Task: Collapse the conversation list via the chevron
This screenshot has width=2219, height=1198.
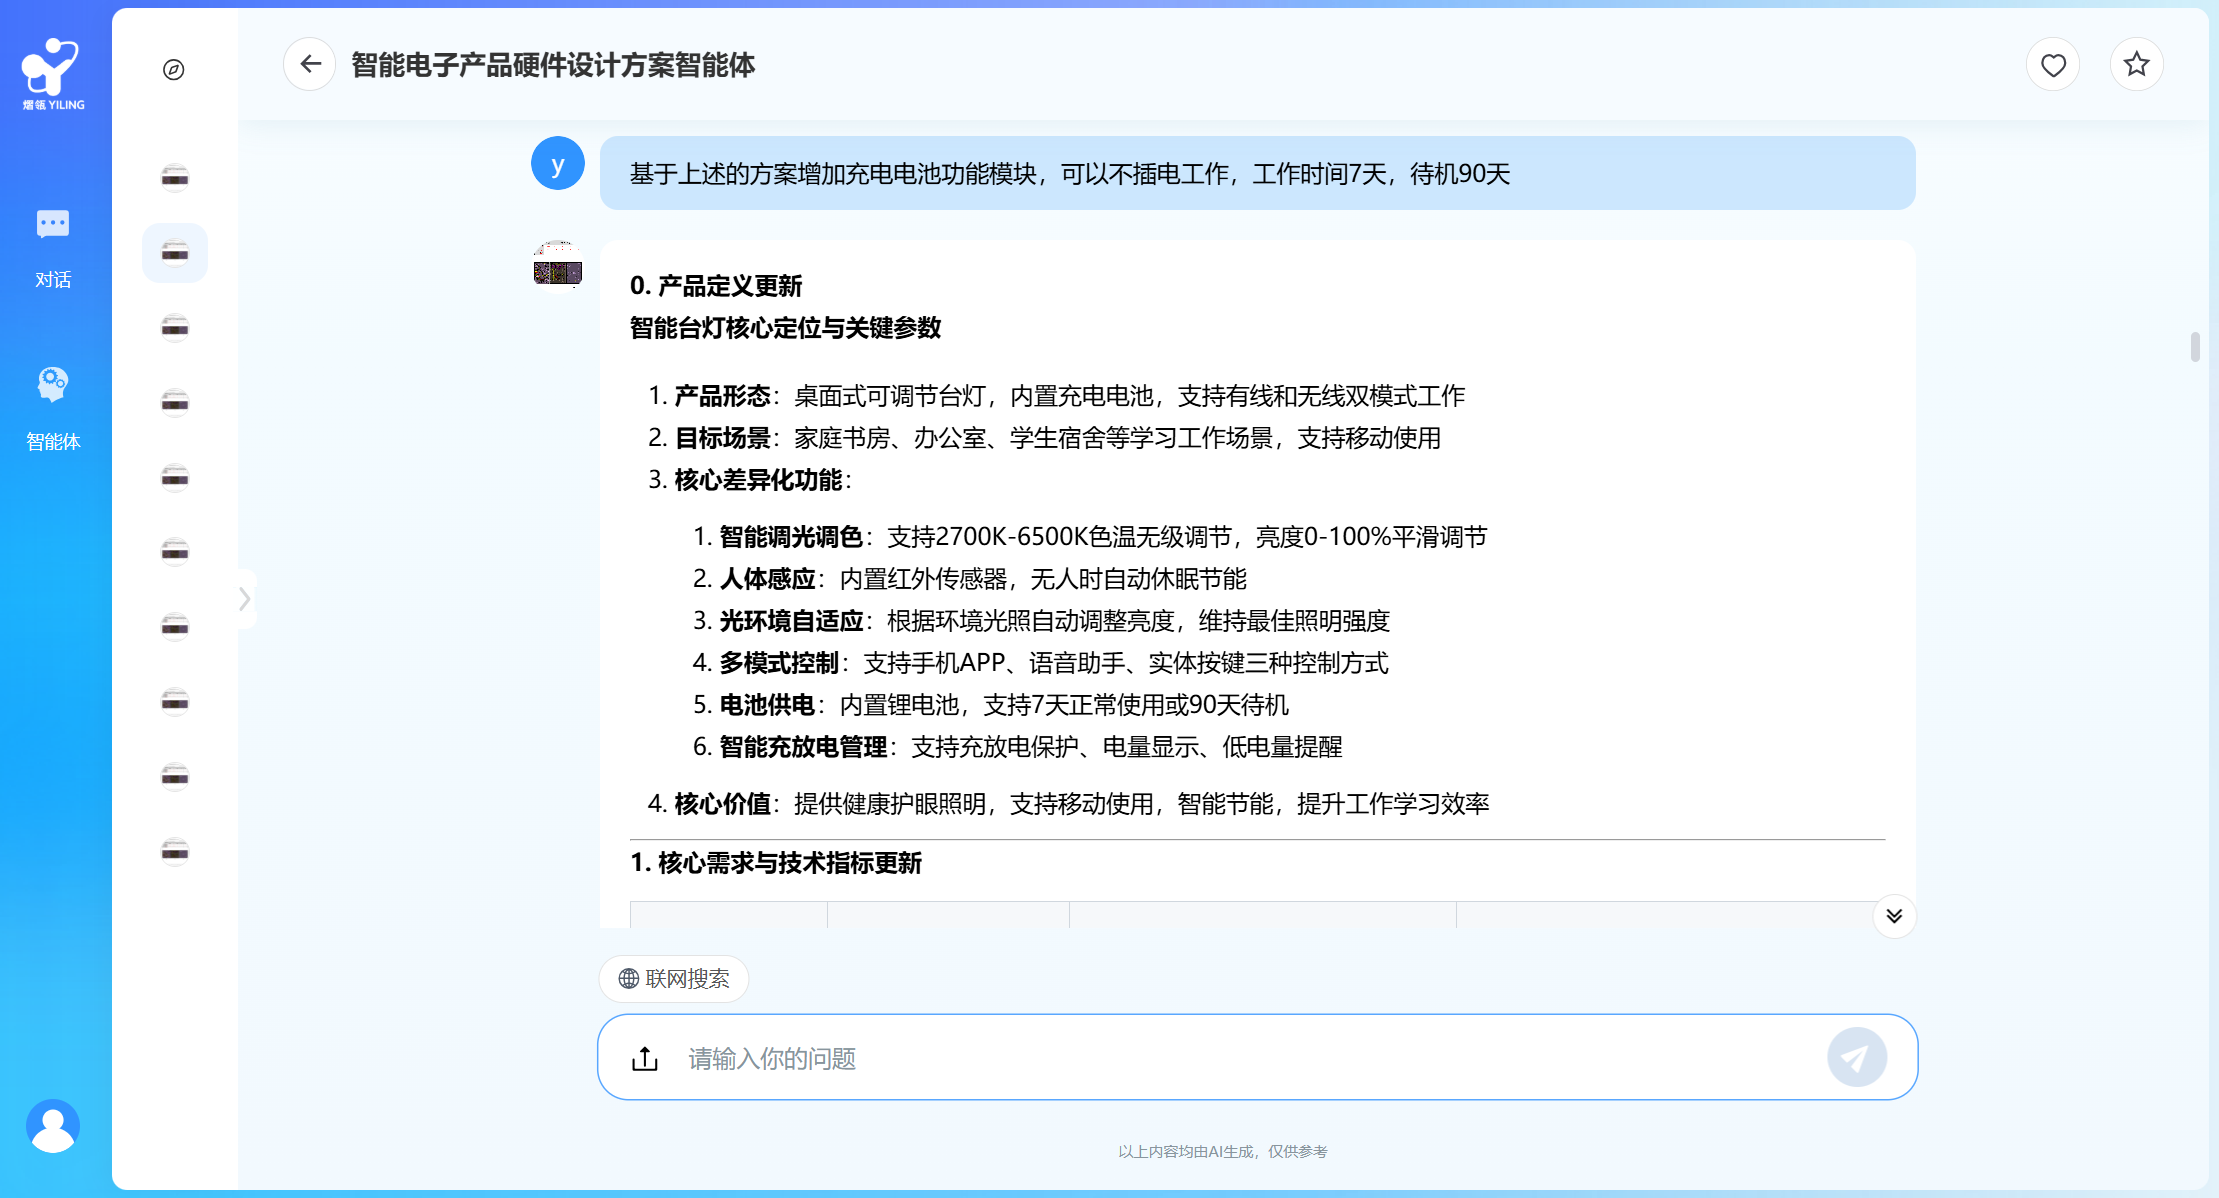Action: point(245,598)
